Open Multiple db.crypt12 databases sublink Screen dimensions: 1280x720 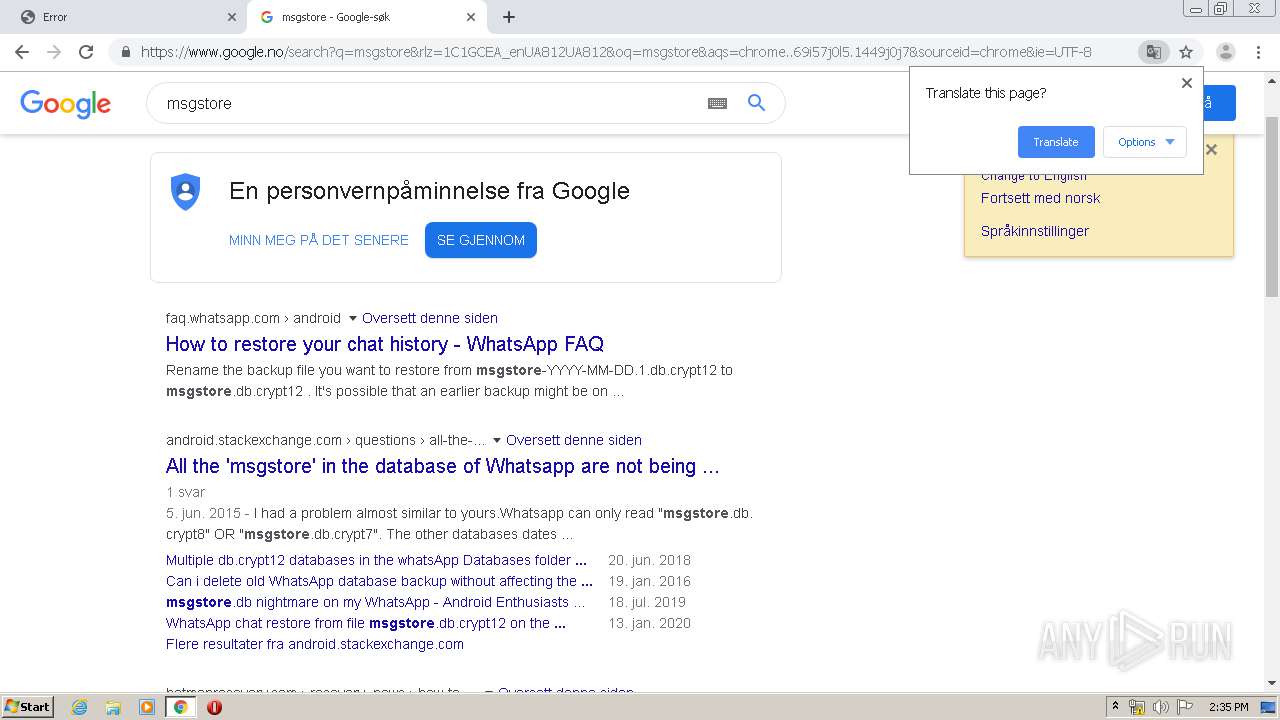(x=376, y=560)
